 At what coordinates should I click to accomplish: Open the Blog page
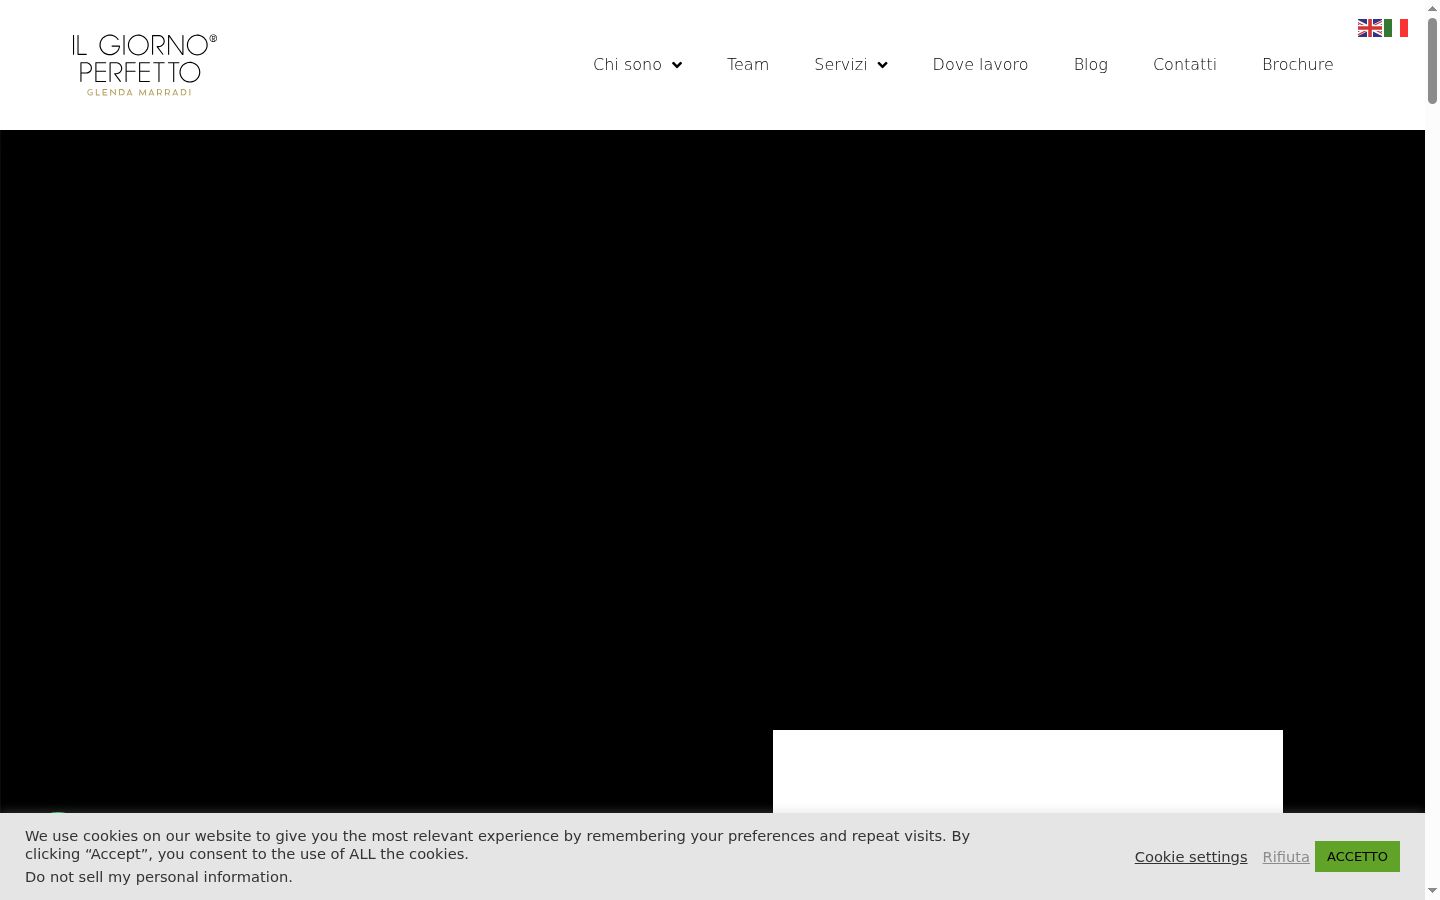coord(1091,64)
